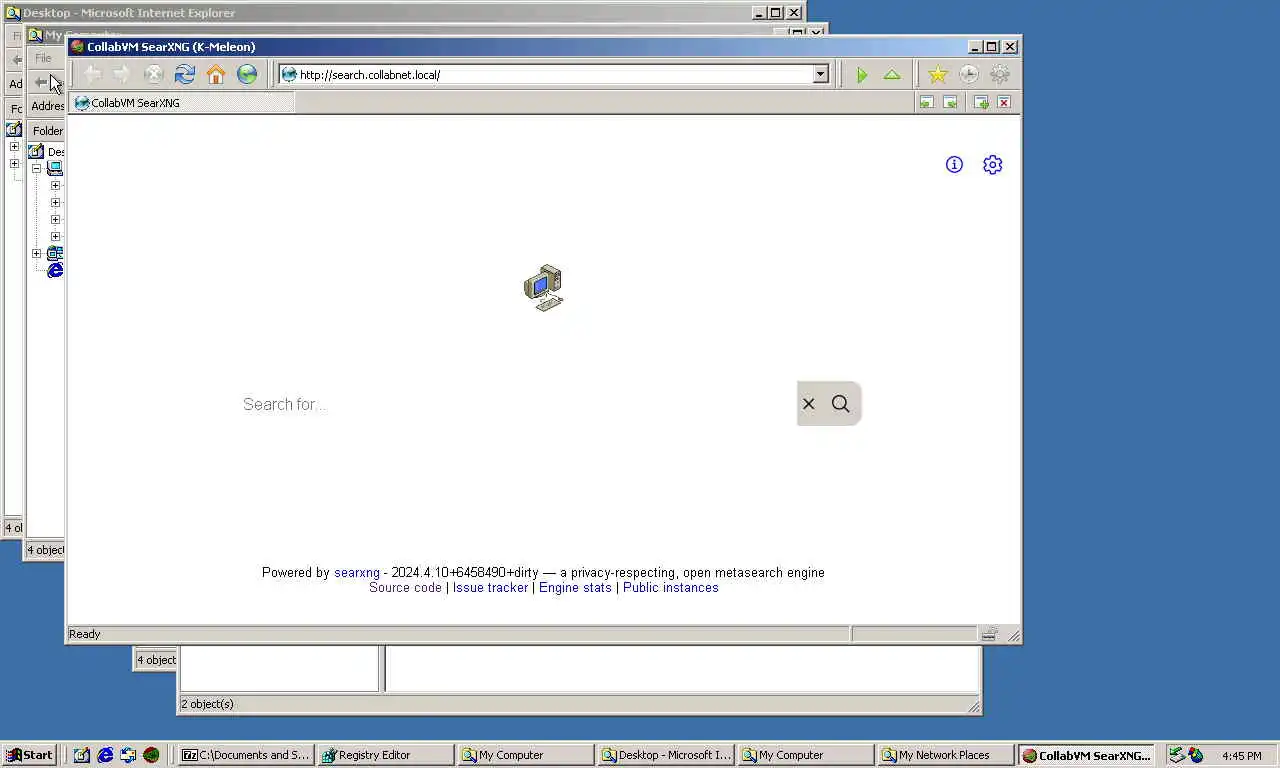The height and width of the screenshot is (768, 1280).
Task: Open SearXNG About info icon
Action: (x=954, y=165)
